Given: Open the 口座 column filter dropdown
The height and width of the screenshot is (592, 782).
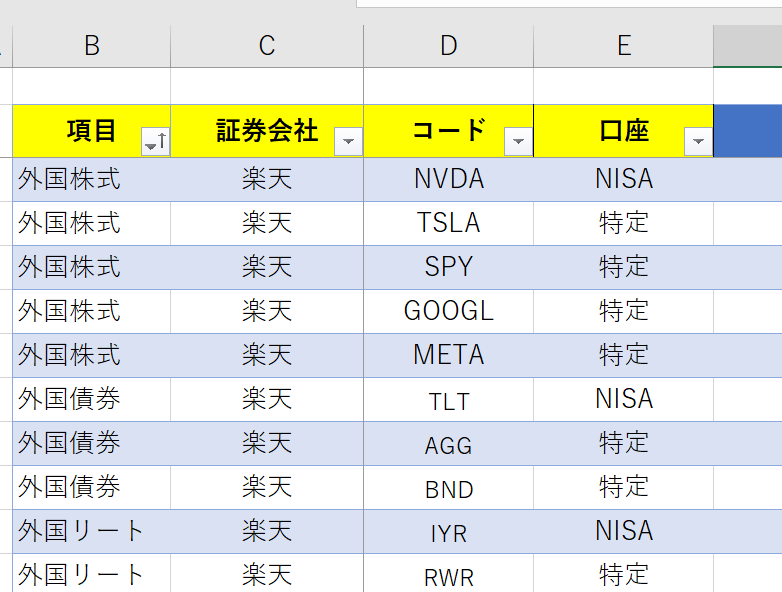Looking at the screenshot, I should pyautogui.click(x=698, y=142).
